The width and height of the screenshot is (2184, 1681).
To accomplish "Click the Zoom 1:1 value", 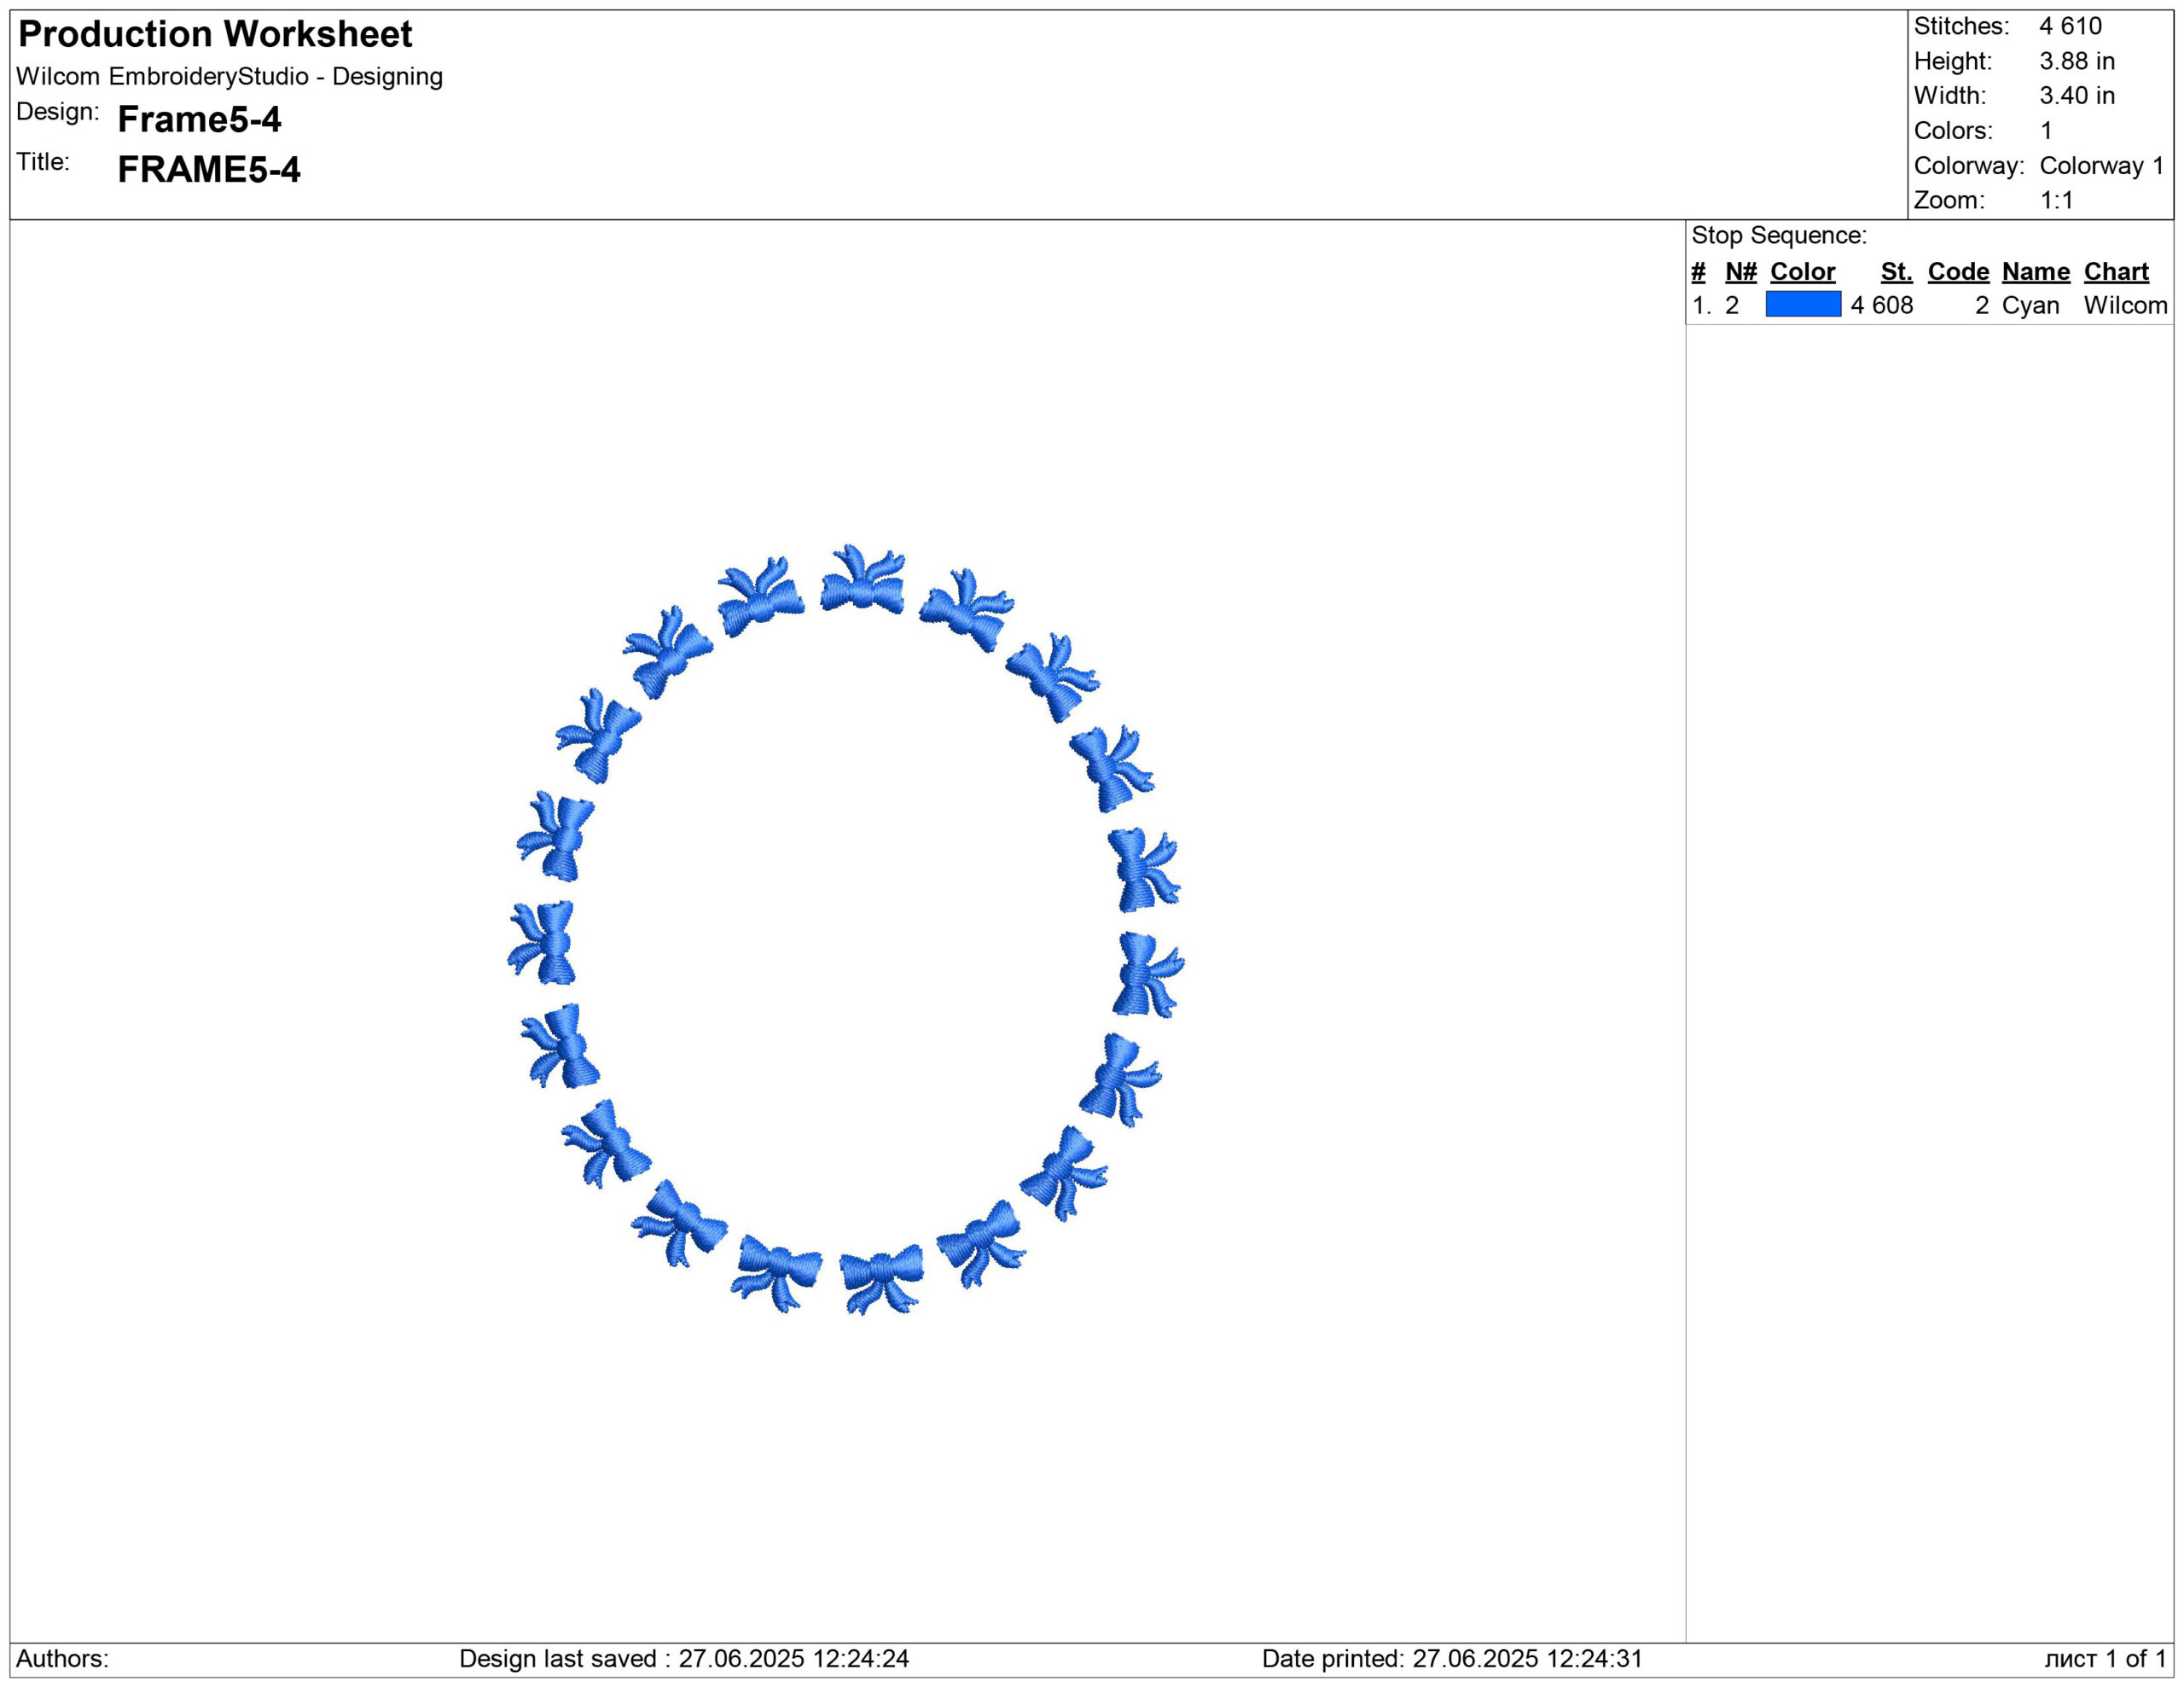I will [x=2056, y=200].
